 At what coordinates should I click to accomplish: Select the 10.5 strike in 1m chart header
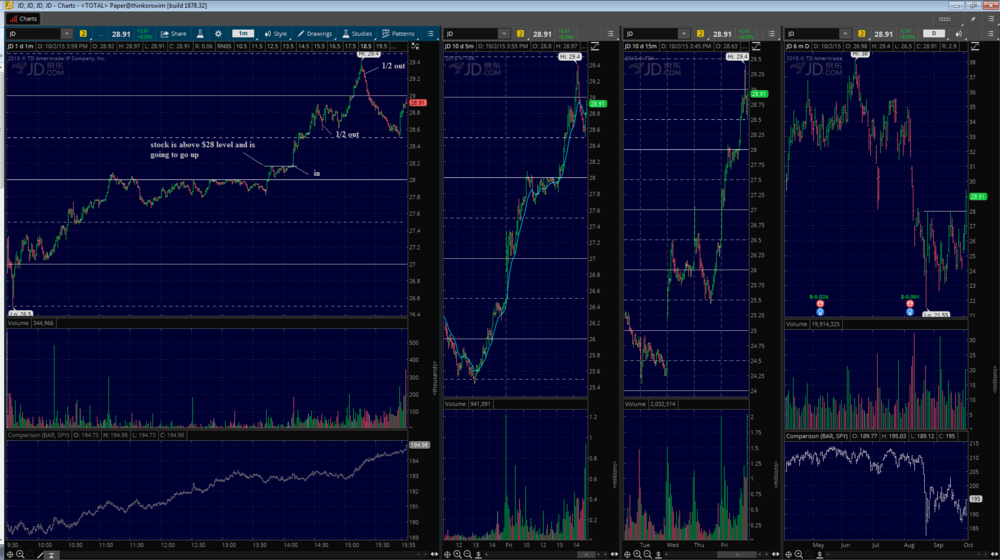pos(242,47)
